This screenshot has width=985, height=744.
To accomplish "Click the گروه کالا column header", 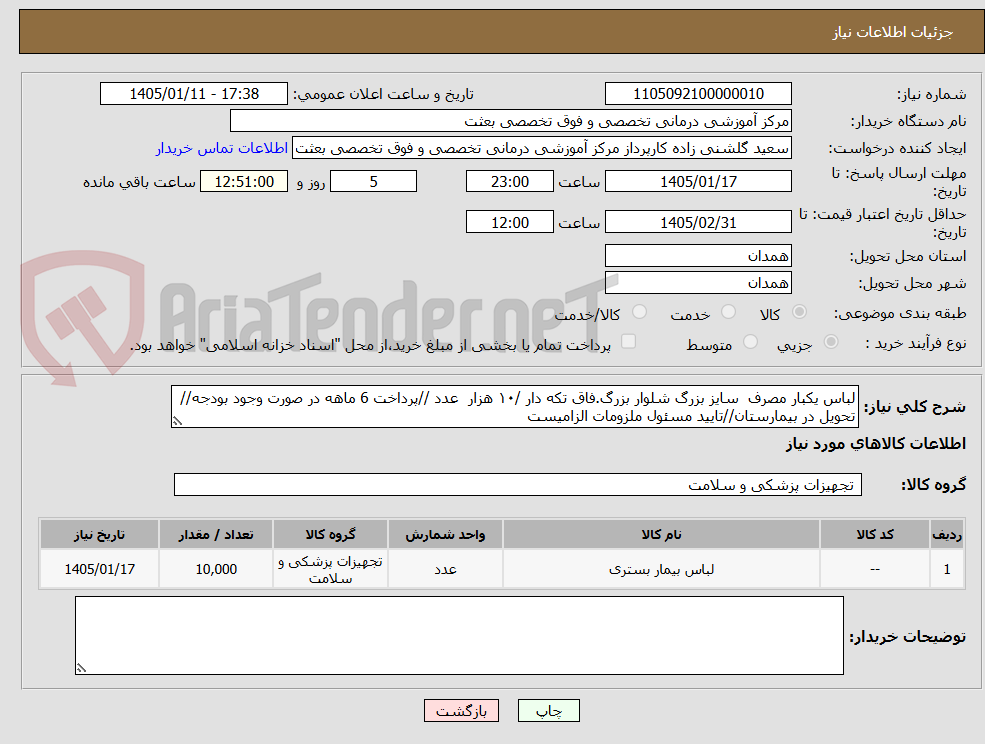I will coord(330,535).
